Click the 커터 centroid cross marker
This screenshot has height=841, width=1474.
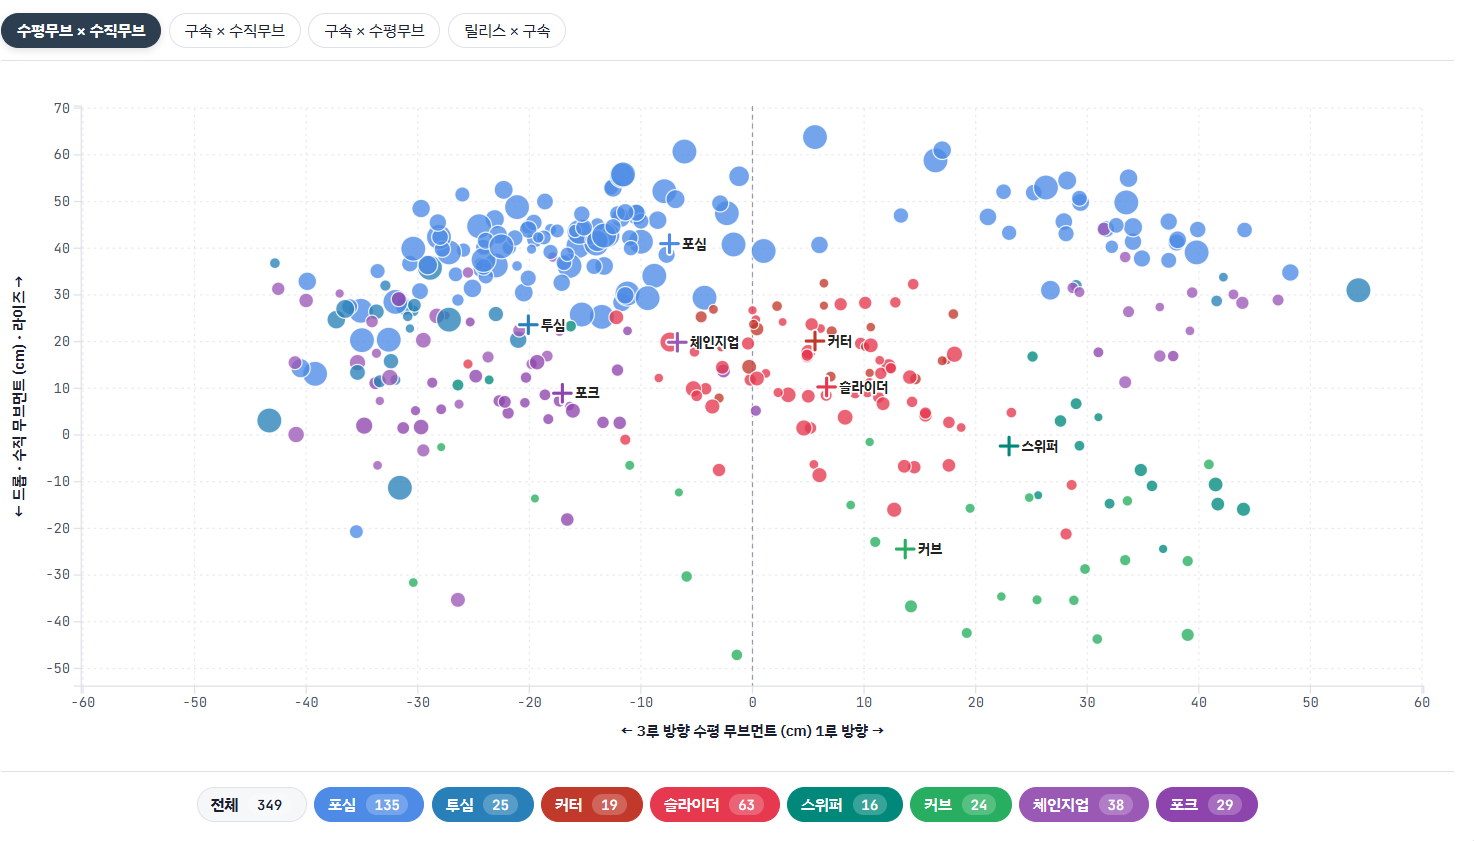pos(815,342)
